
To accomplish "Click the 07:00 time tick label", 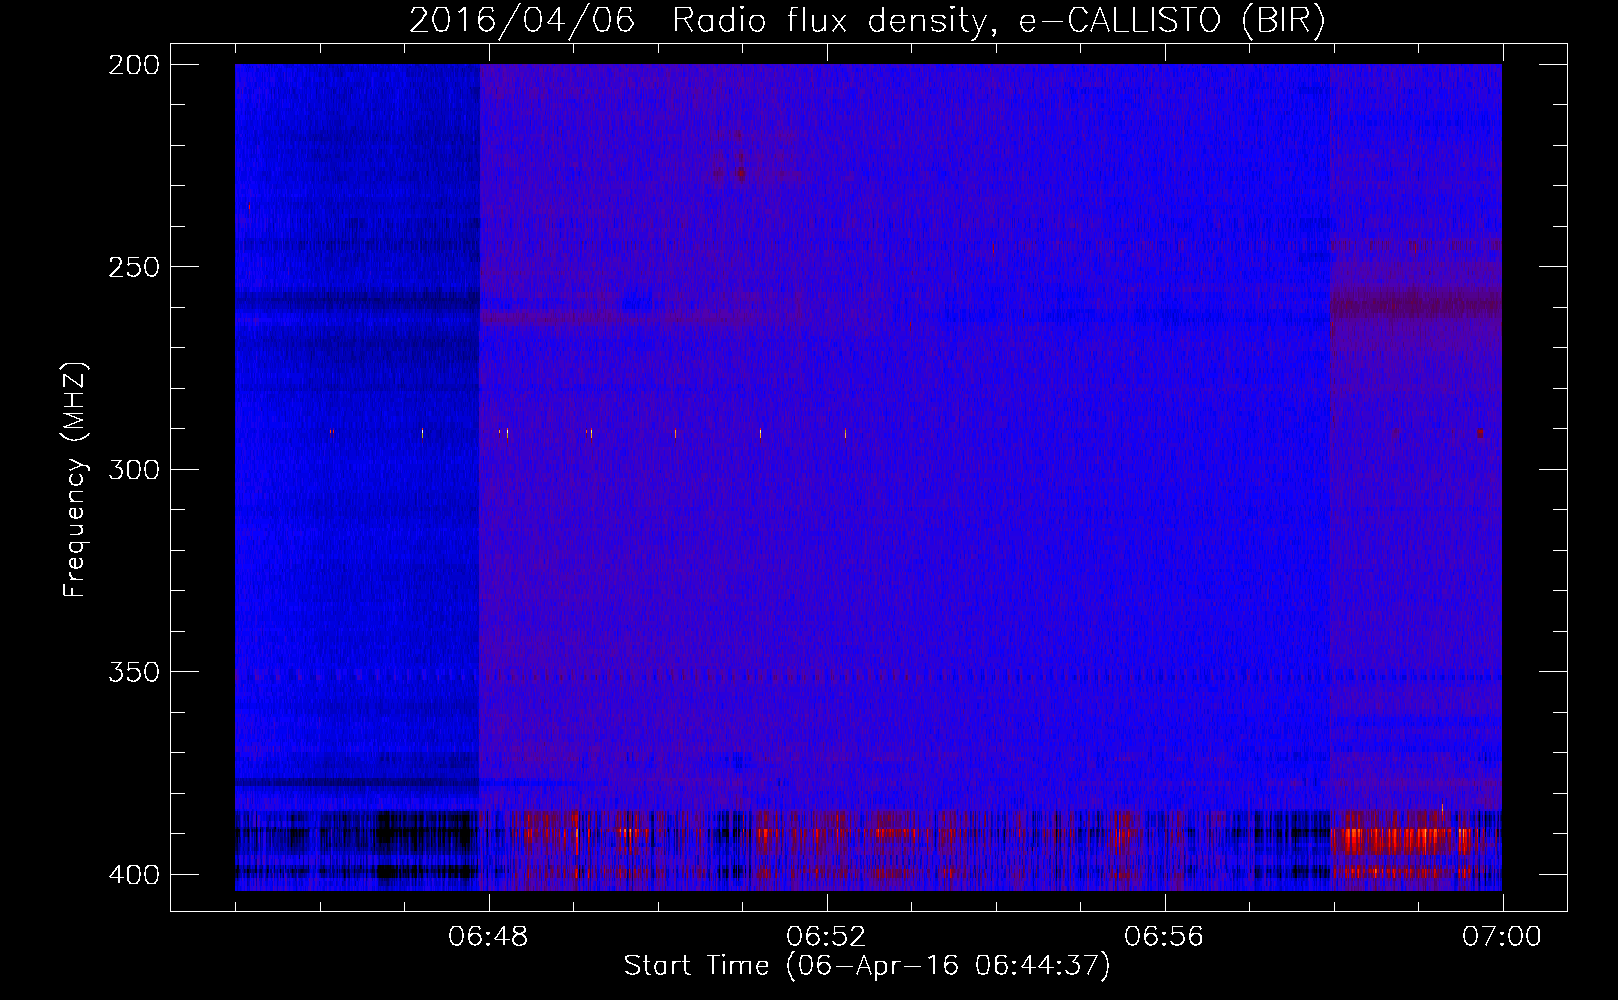I will 1502,937.
